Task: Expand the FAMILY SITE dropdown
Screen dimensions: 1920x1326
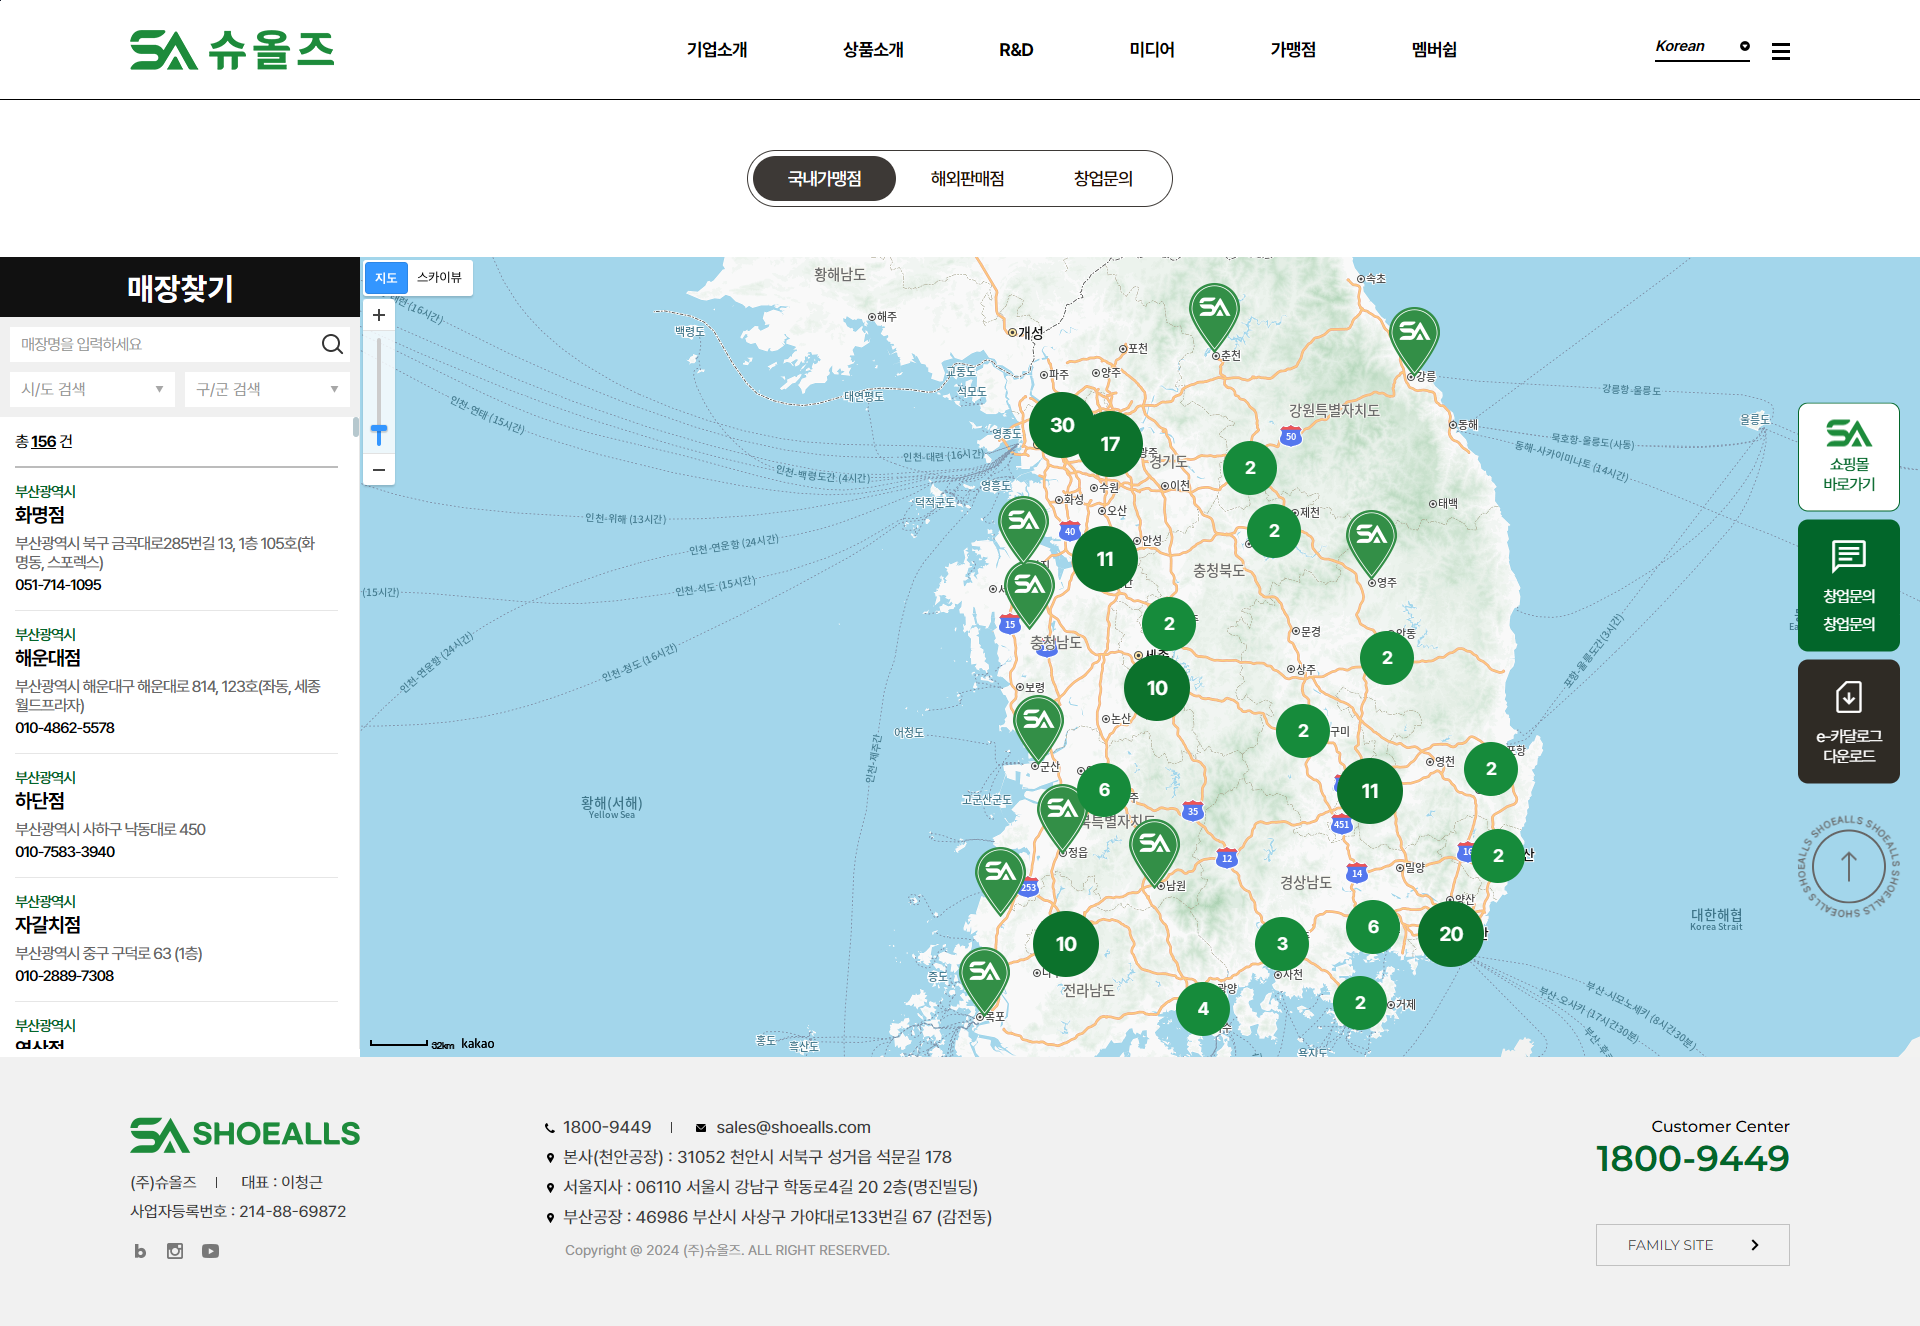Action: [1692, 1245]
